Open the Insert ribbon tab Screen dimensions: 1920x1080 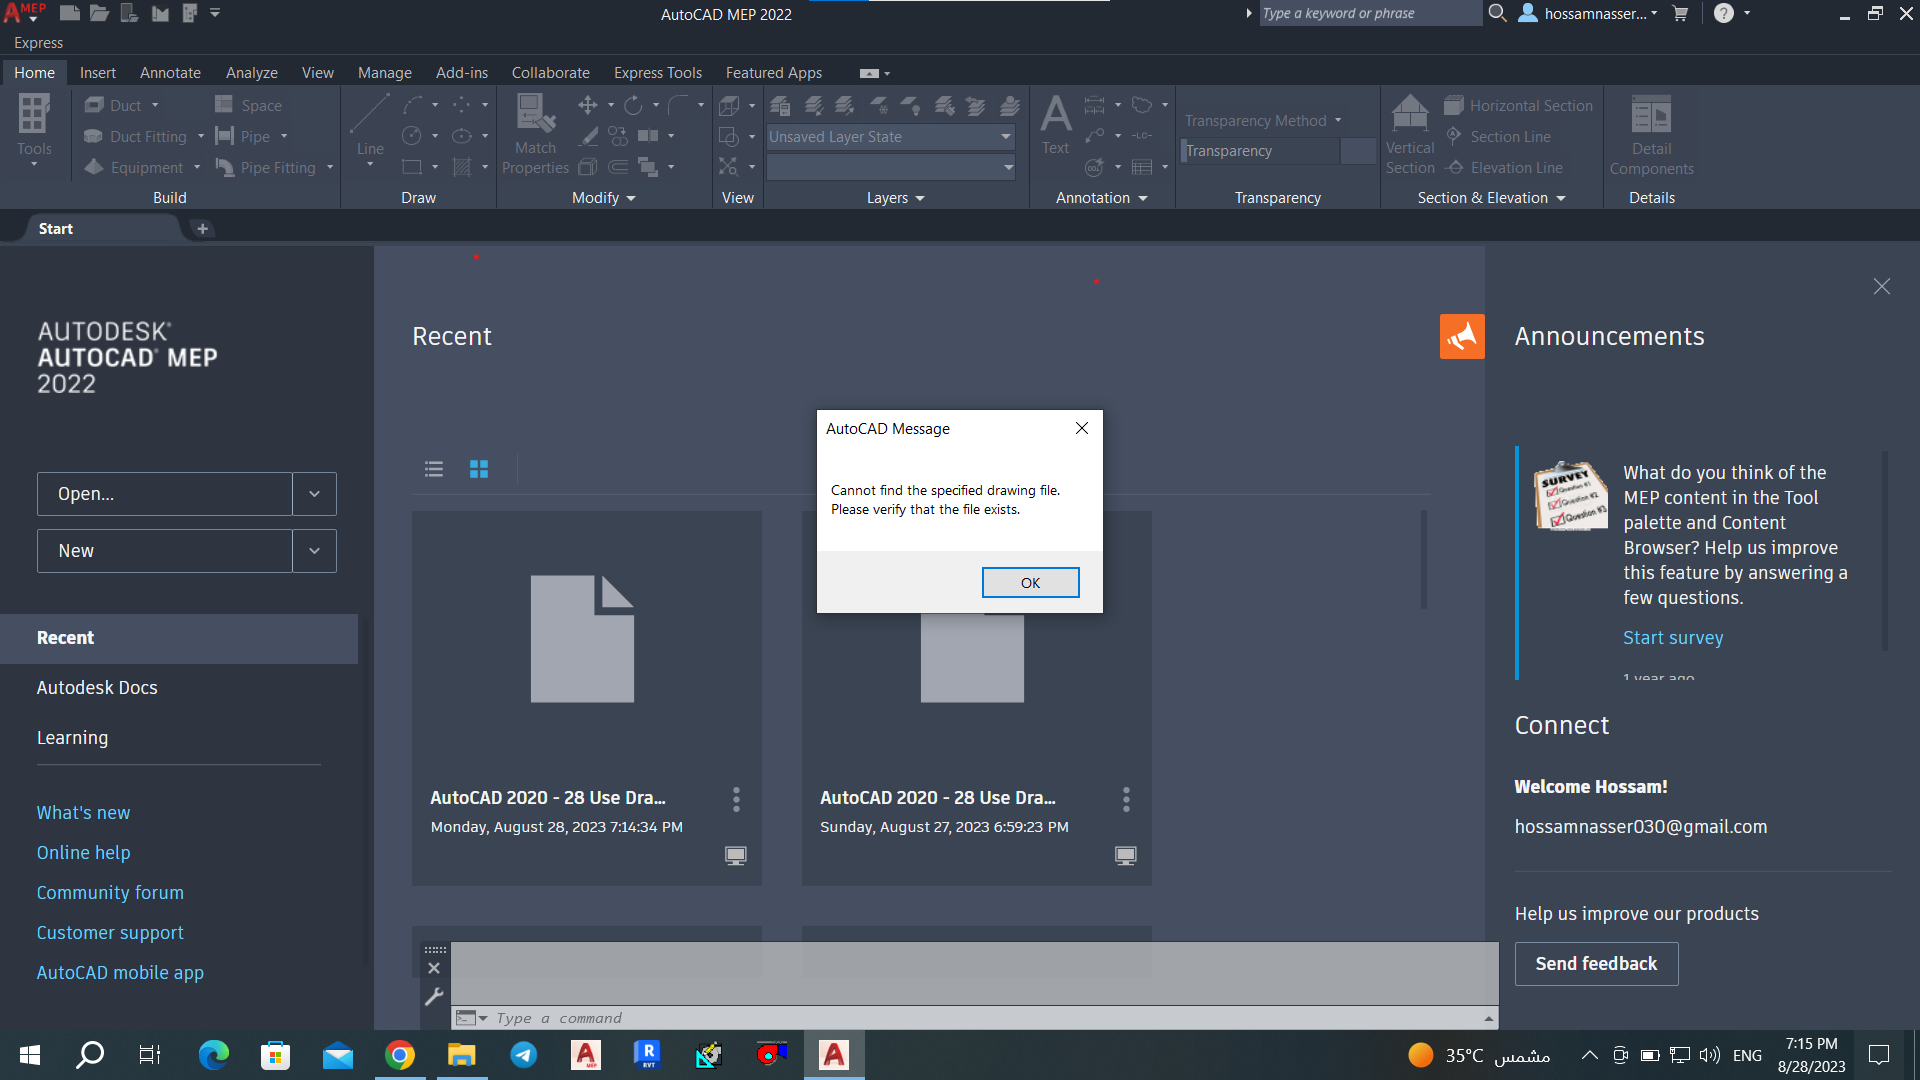(97, 72)
